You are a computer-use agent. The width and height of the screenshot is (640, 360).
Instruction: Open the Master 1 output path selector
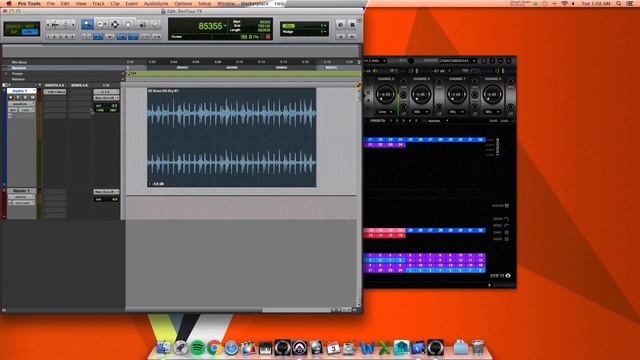[106, 192]
